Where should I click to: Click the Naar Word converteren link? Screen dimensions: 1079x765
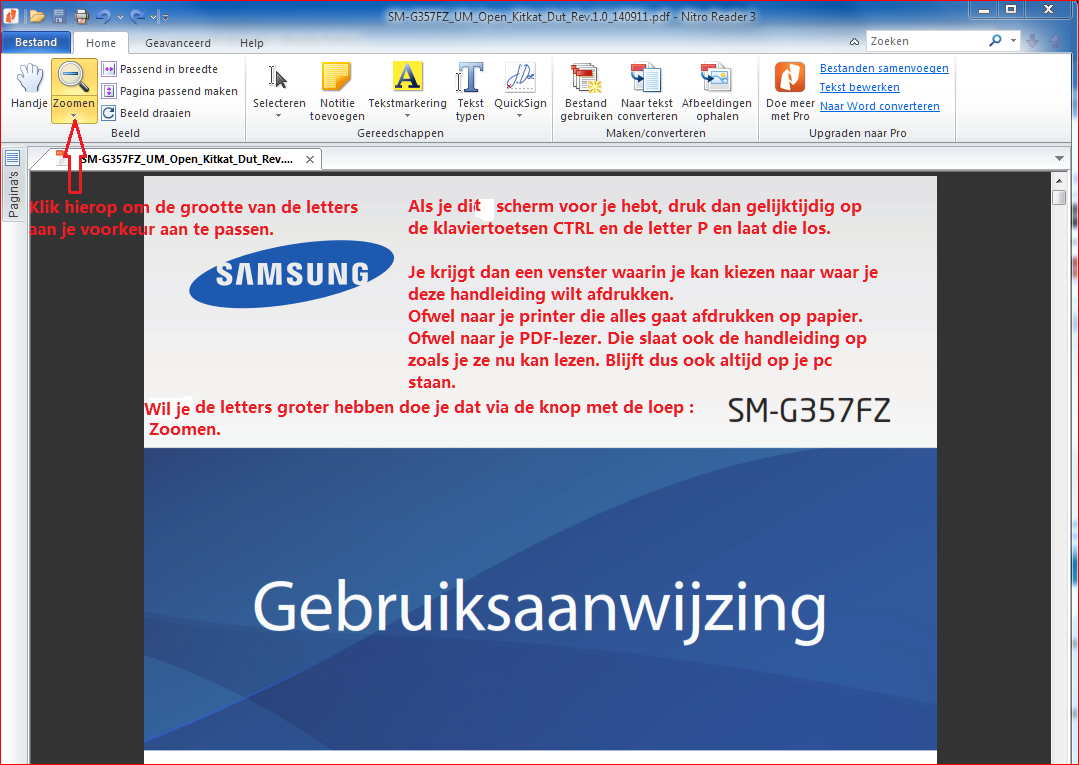[x=879, y=106]
